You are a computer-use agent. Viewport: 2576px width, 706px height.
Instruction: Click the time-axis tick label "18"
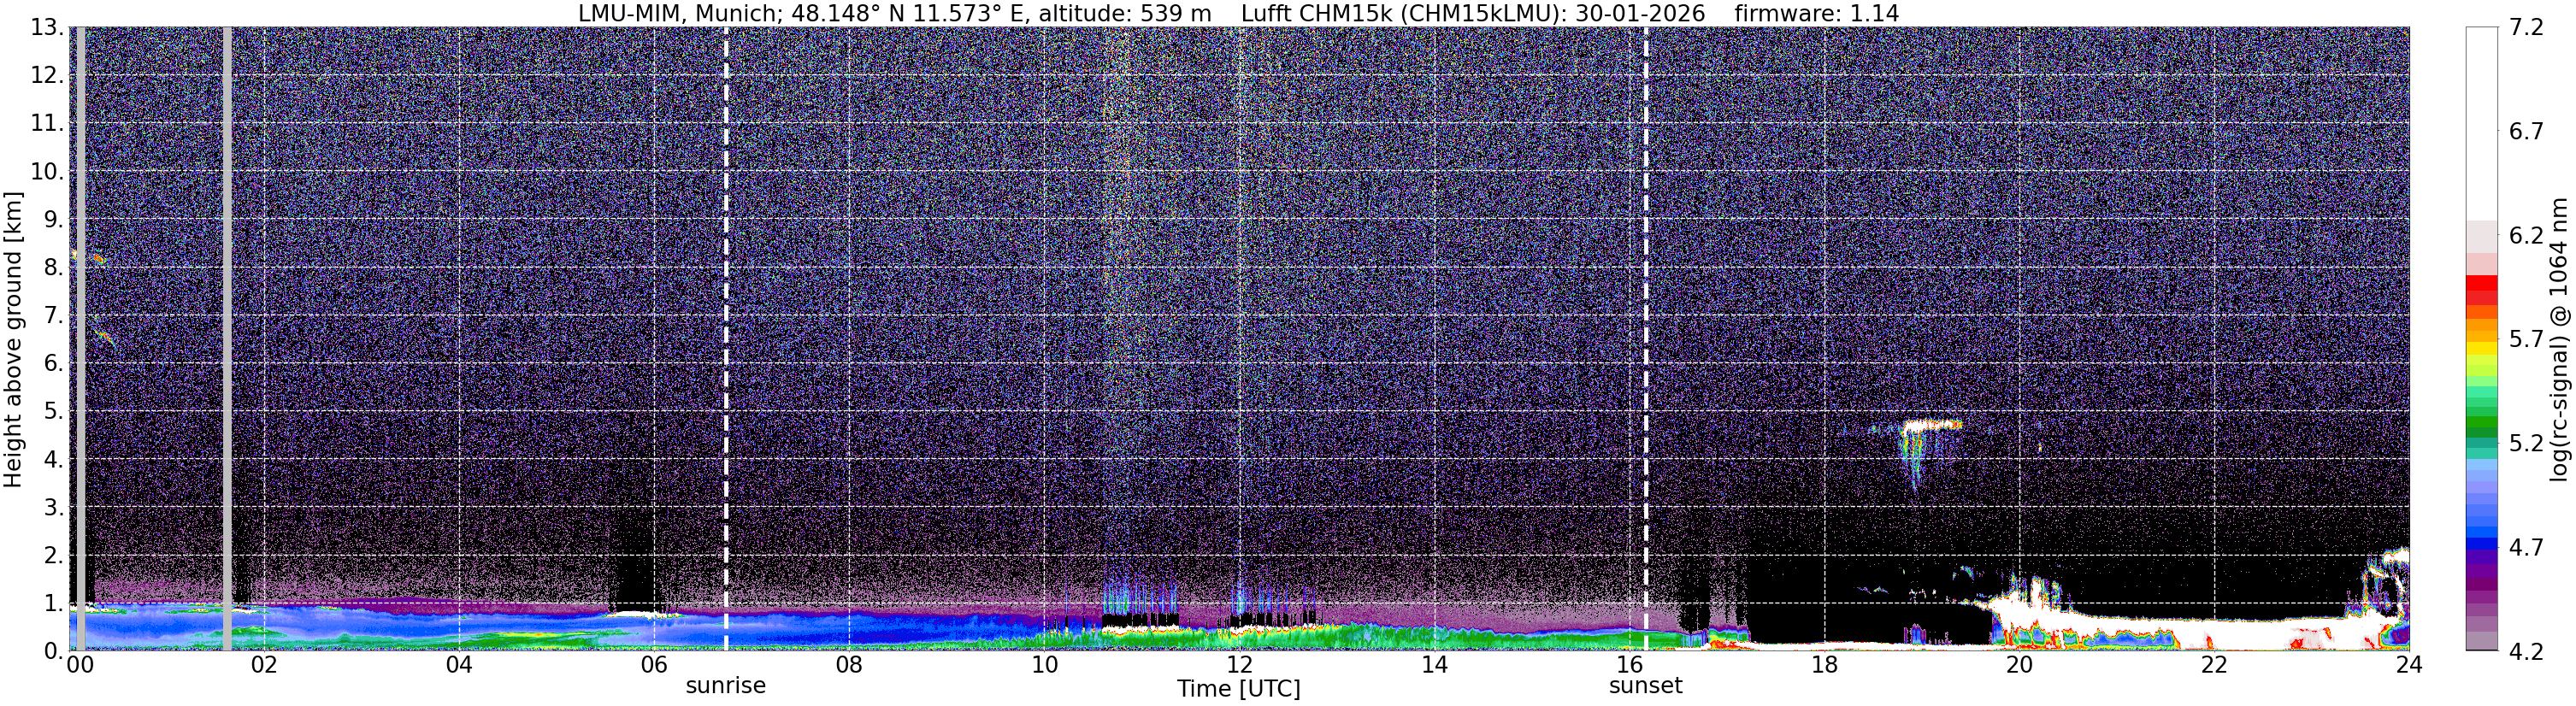[x=1824, y=665]
